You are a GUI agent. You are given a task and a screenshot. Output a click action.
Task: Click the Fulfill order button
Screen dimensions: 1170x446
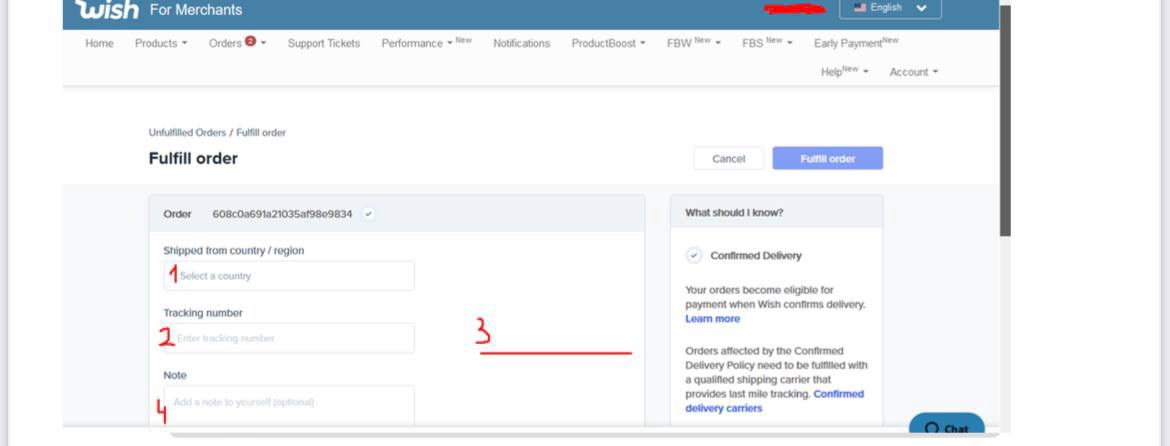827,159
